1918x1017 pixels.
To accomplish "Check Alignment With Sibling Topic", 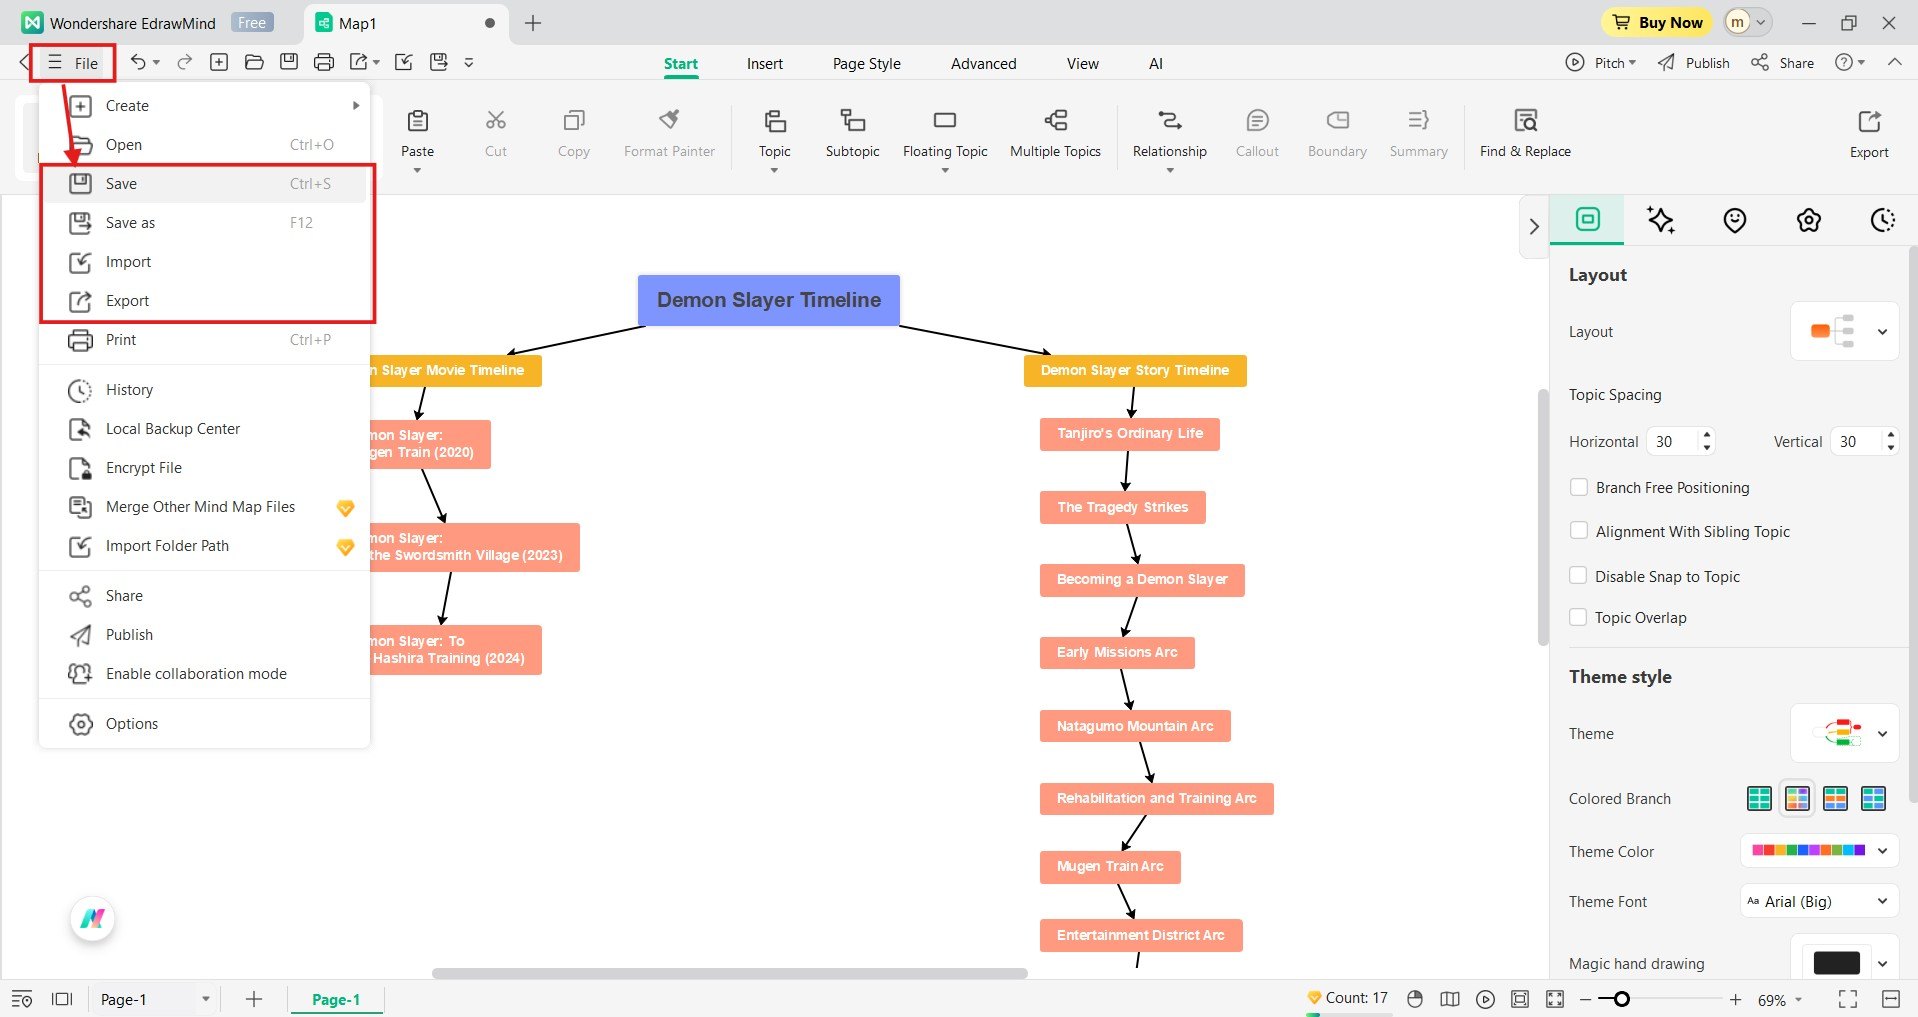I will click(1579, 531).
